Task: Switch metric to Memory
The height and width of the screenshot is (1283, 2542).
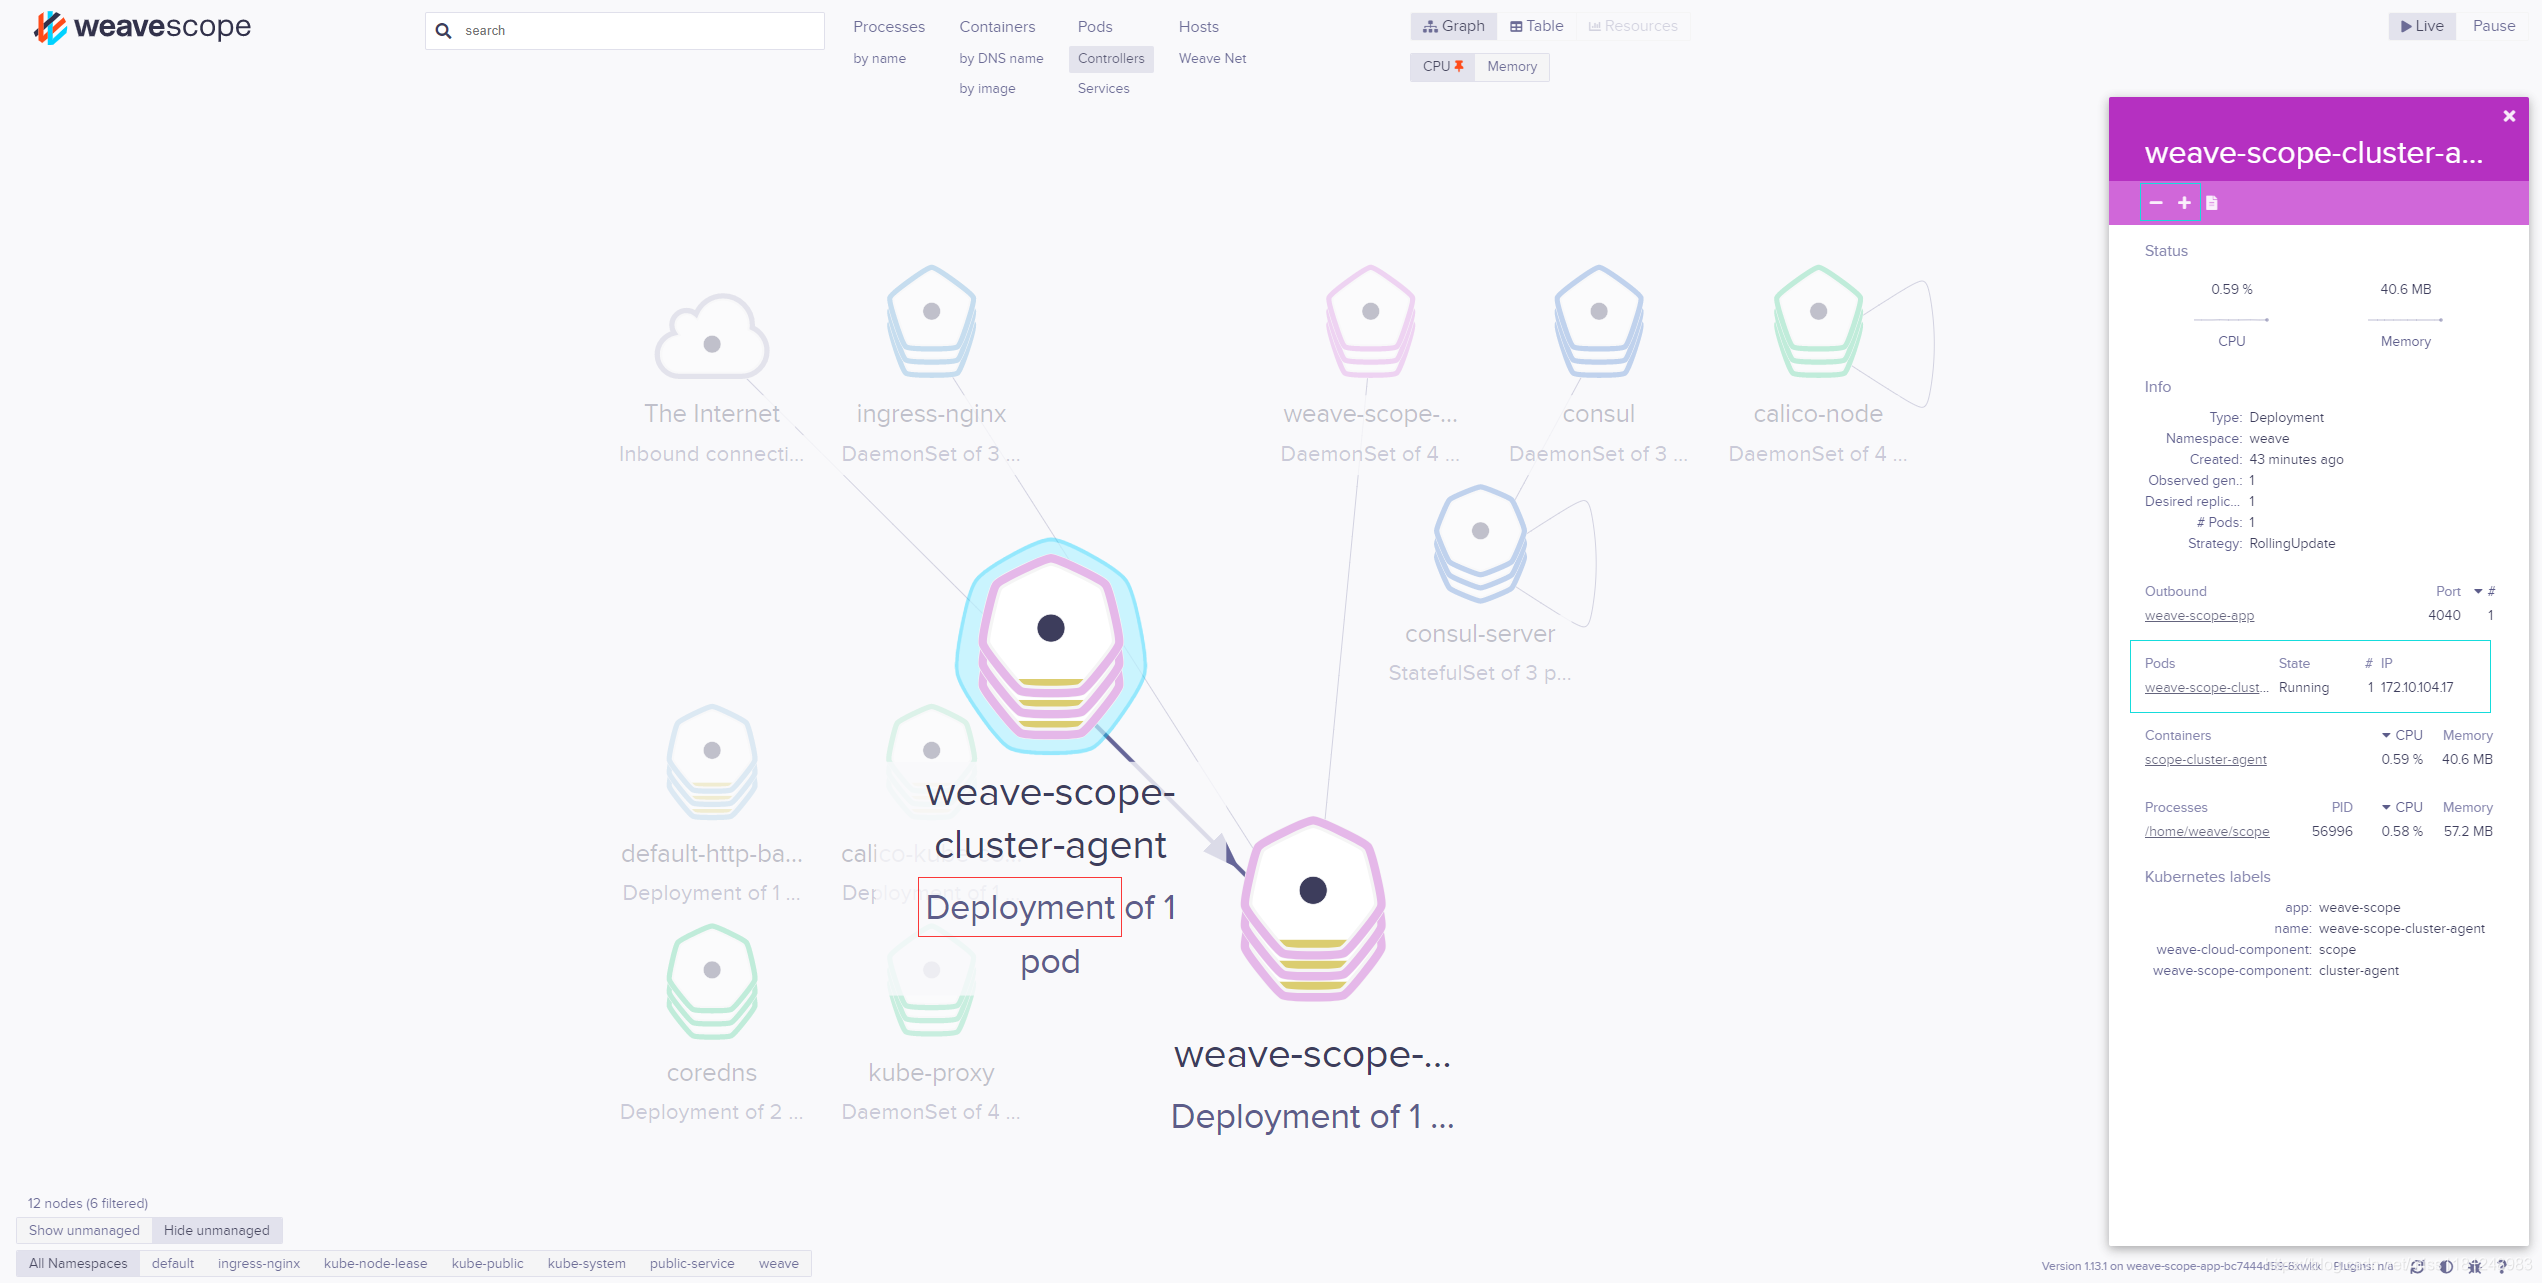Action: (1511, 67)
